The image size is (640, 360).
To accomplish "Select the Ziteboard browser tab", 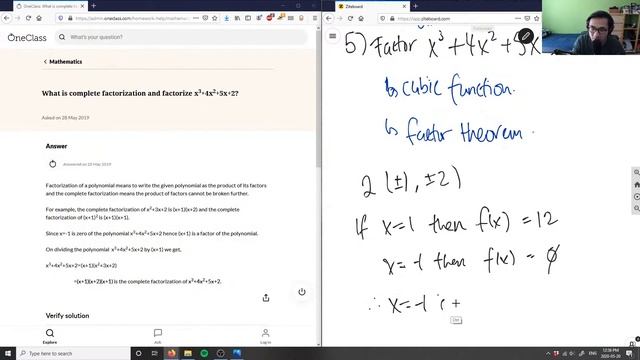I will point(372,6).
